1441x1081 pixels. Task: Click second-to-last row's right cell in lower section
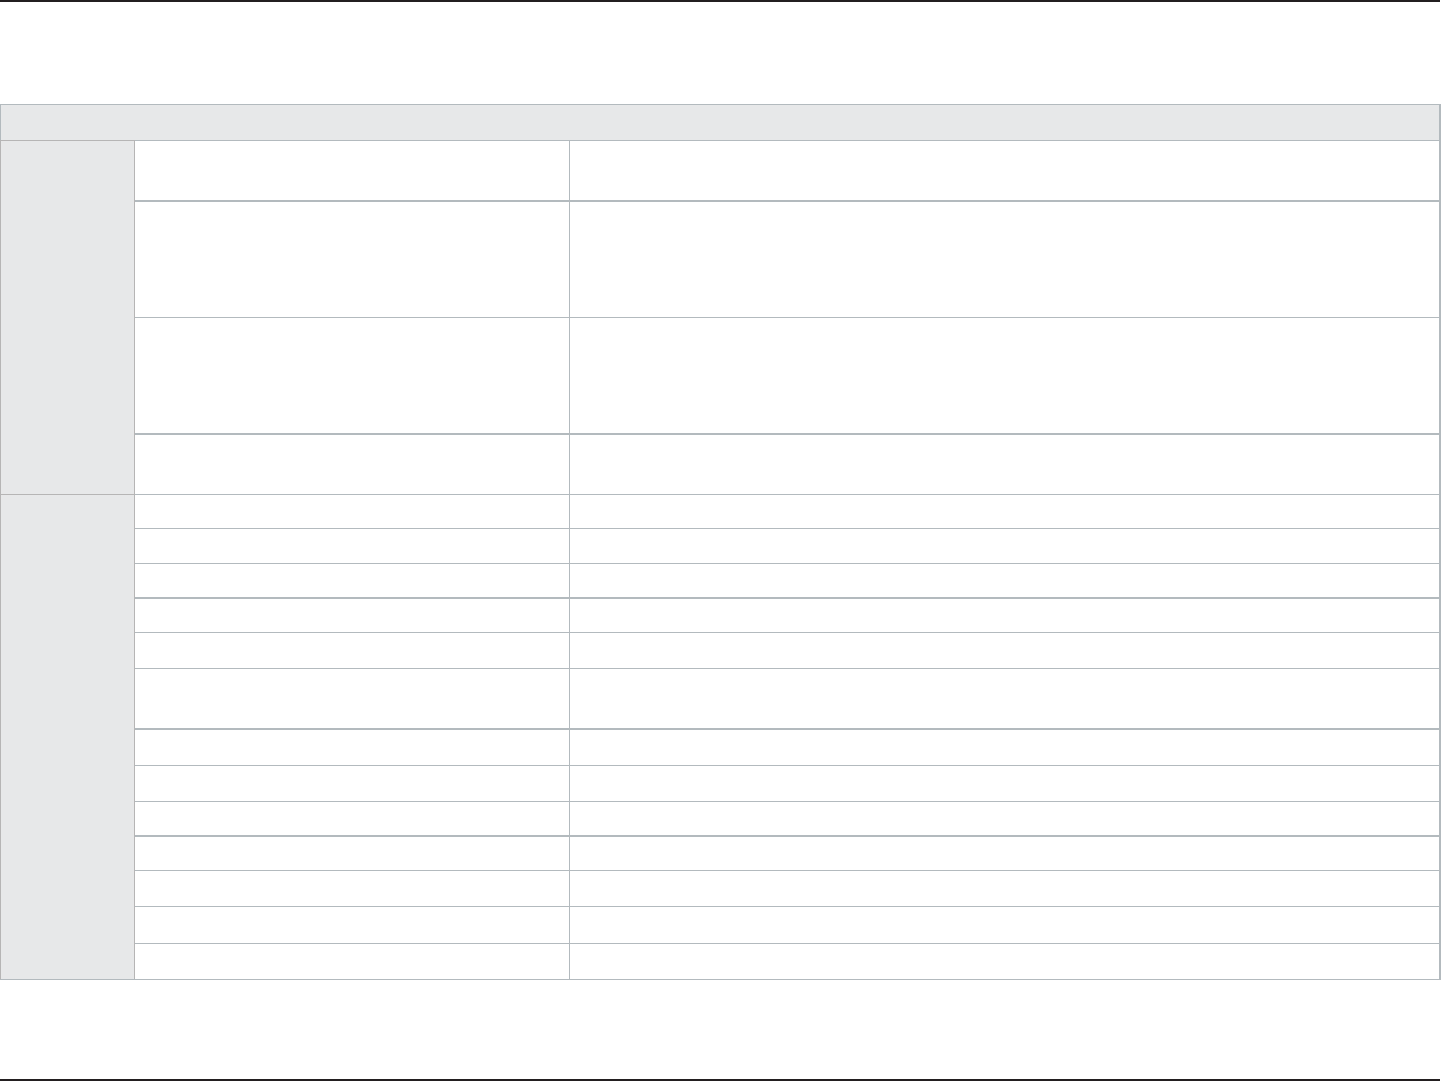[x=1004, y=925]
